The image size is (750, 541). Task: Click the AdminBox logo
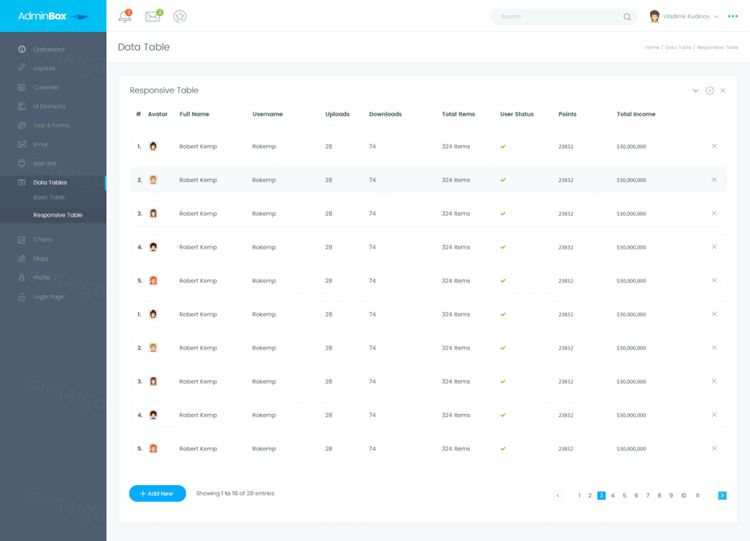(x=53, y=16)
